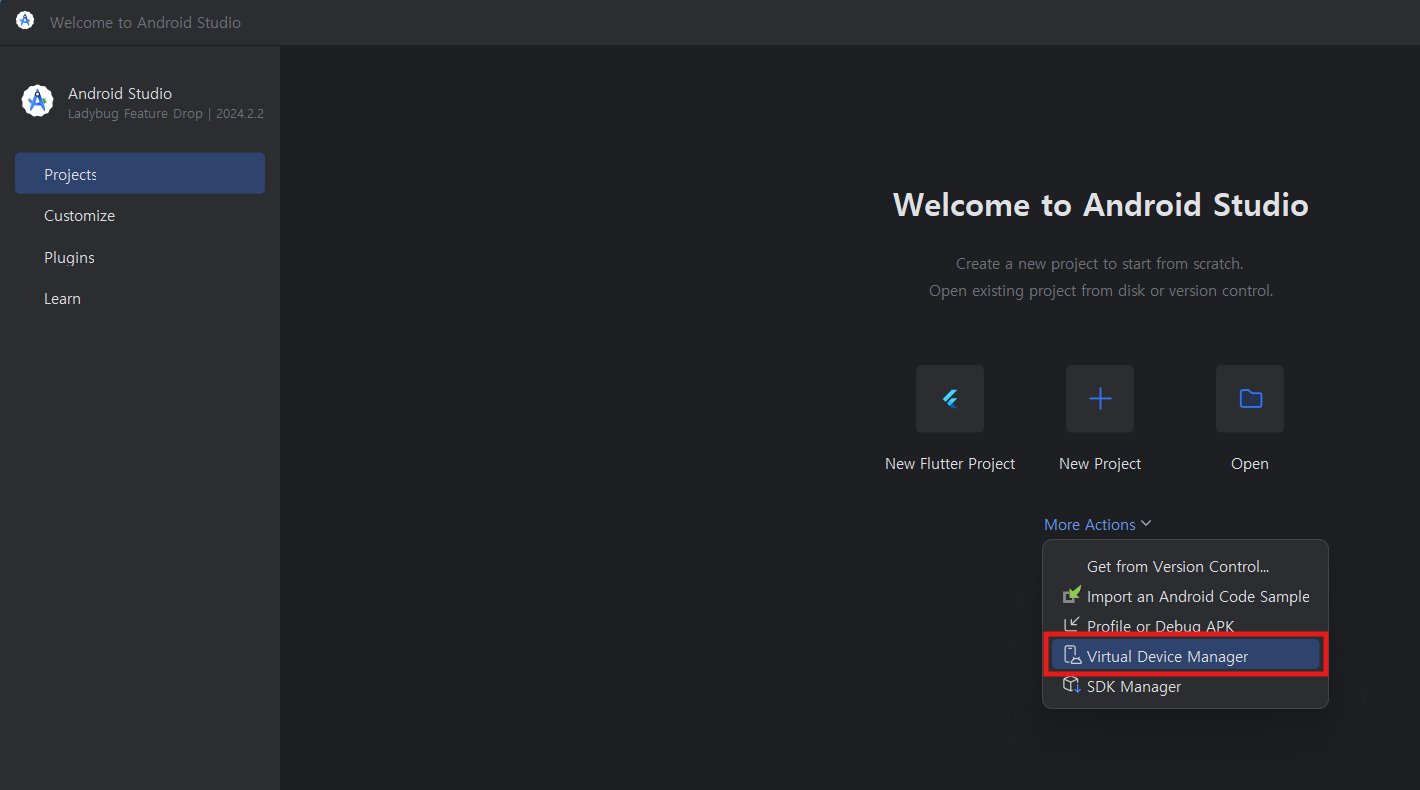Click the chevron next to More Actions
This screenshot has width=1420, height=790.
(x=1146, y=524)
